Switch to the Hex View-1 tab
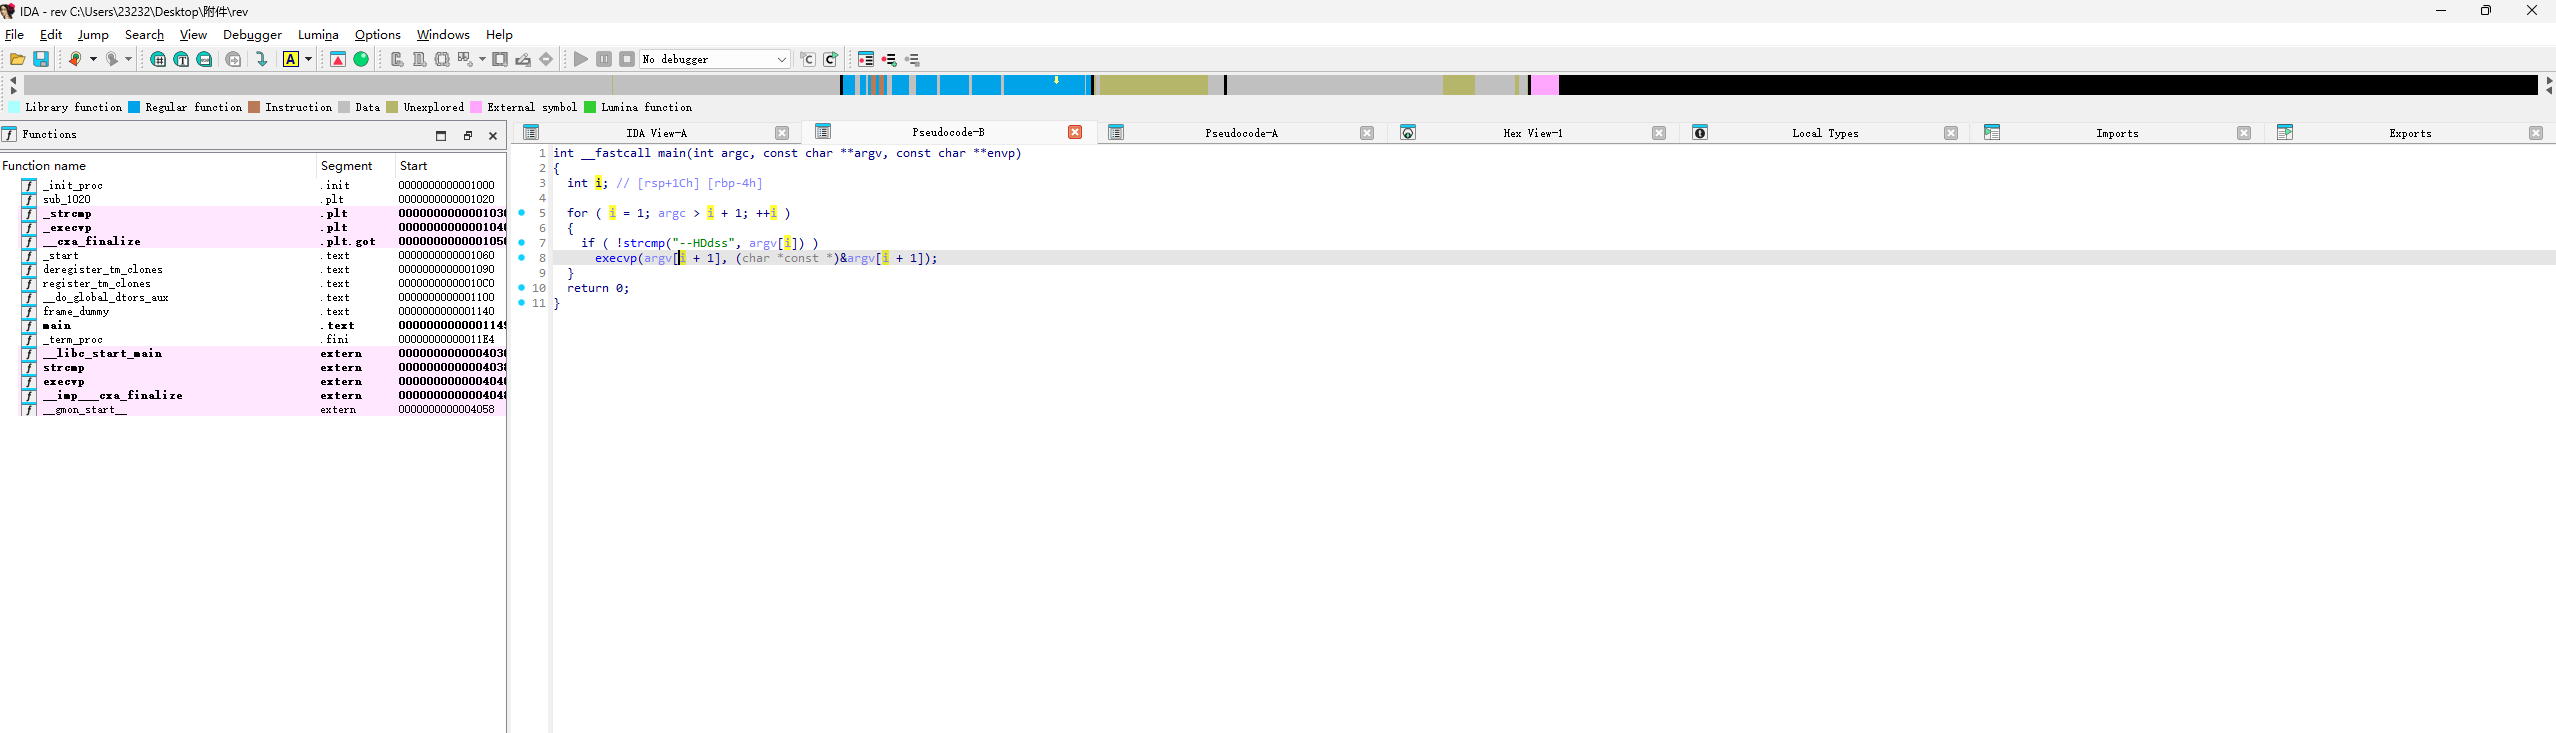 pos(1532,133)
